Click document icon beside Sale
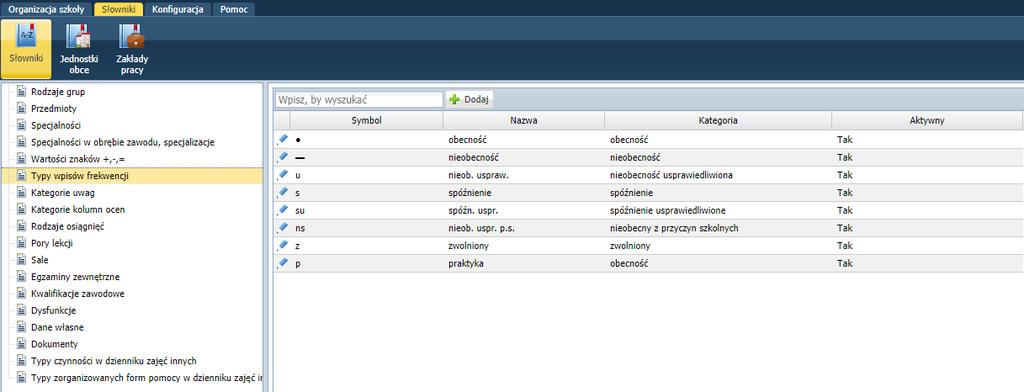 point(21,259)
